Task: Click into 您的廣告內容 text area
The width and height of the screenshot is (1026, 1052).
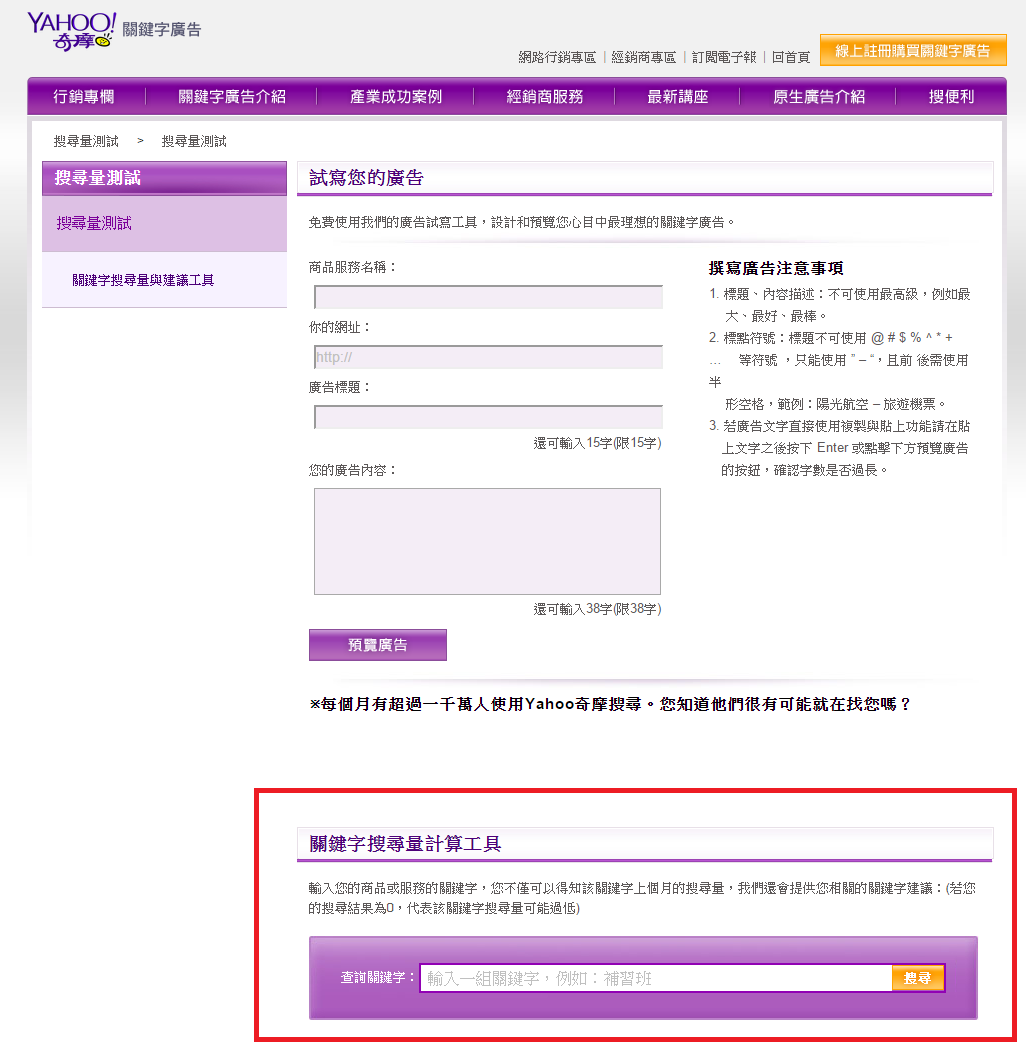Action: click(x=487, y=541)
